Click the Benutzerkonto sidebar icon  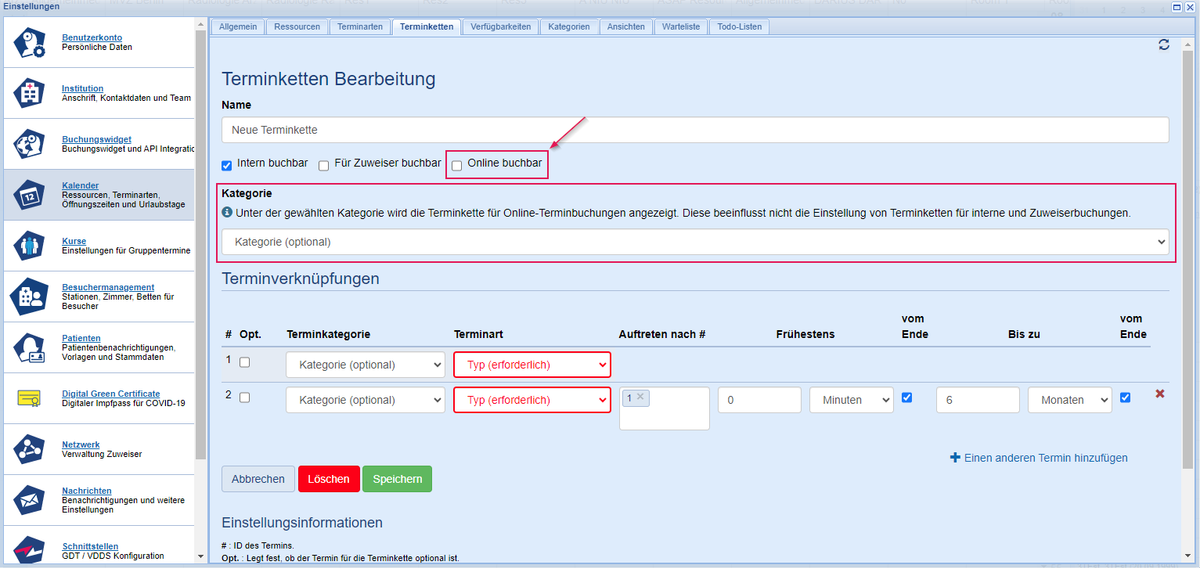pyautogui.click(x=29, y=42)
